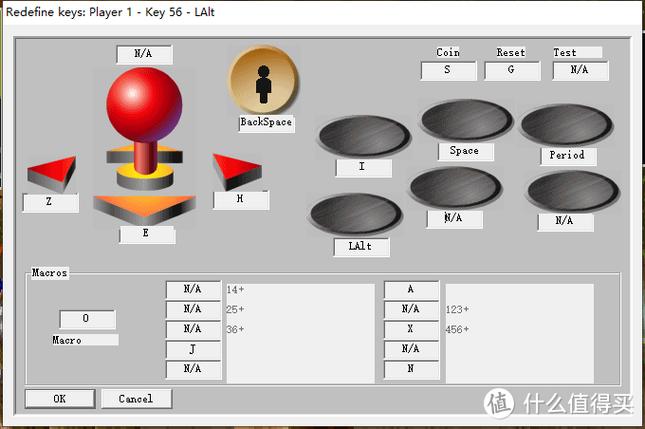Click the H key box for right
Image resolution: width=645 pixels, height=429 pixels.
pos(241,200)
